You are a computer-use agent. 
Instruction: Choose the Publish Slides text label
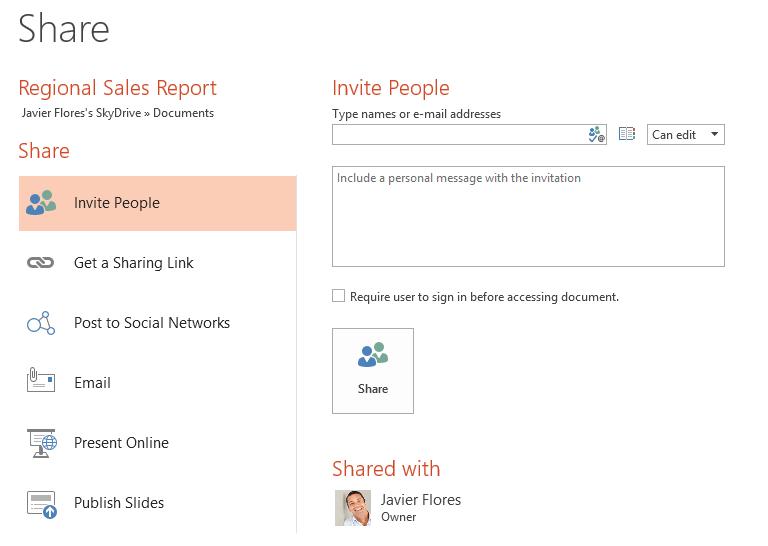tap(119, 503)
